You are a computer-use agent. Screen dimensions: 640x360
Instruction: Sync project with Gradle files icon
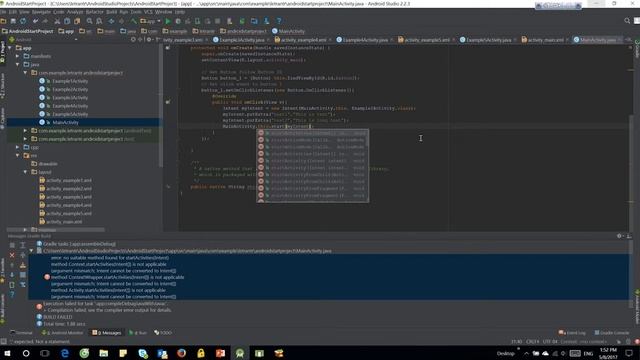pos(242,21)
